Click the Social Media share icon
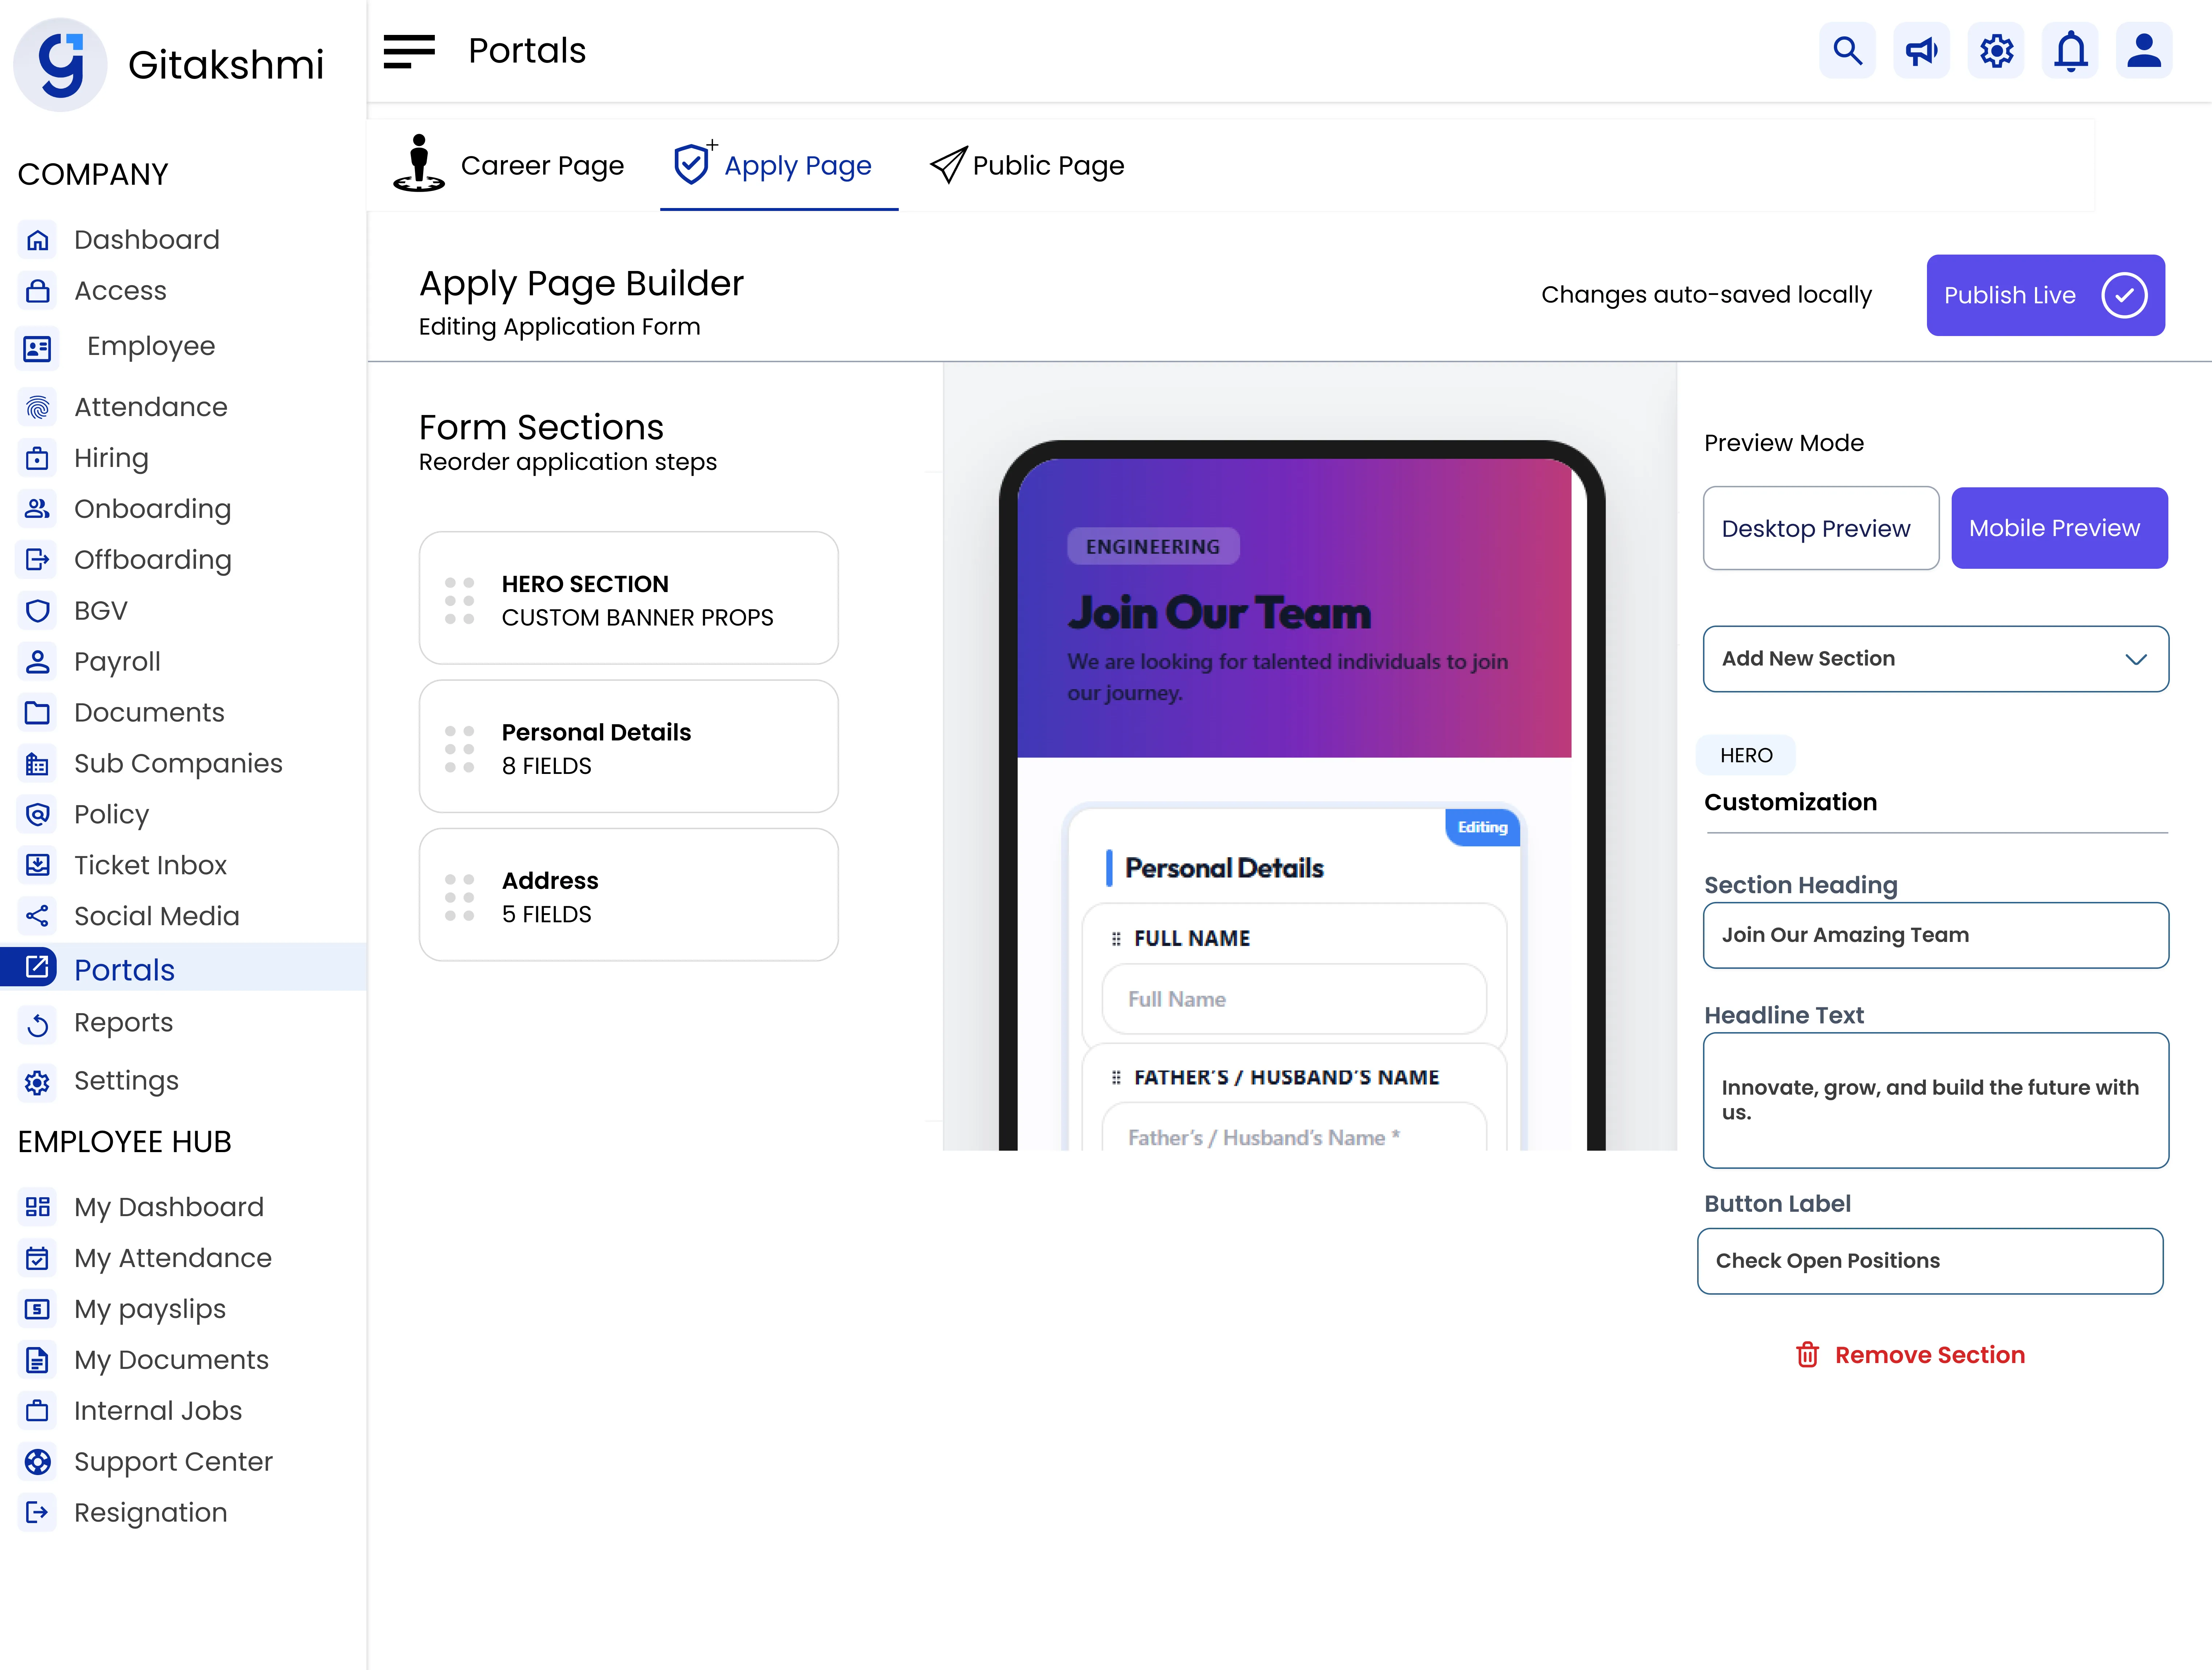 pos(37,916)
